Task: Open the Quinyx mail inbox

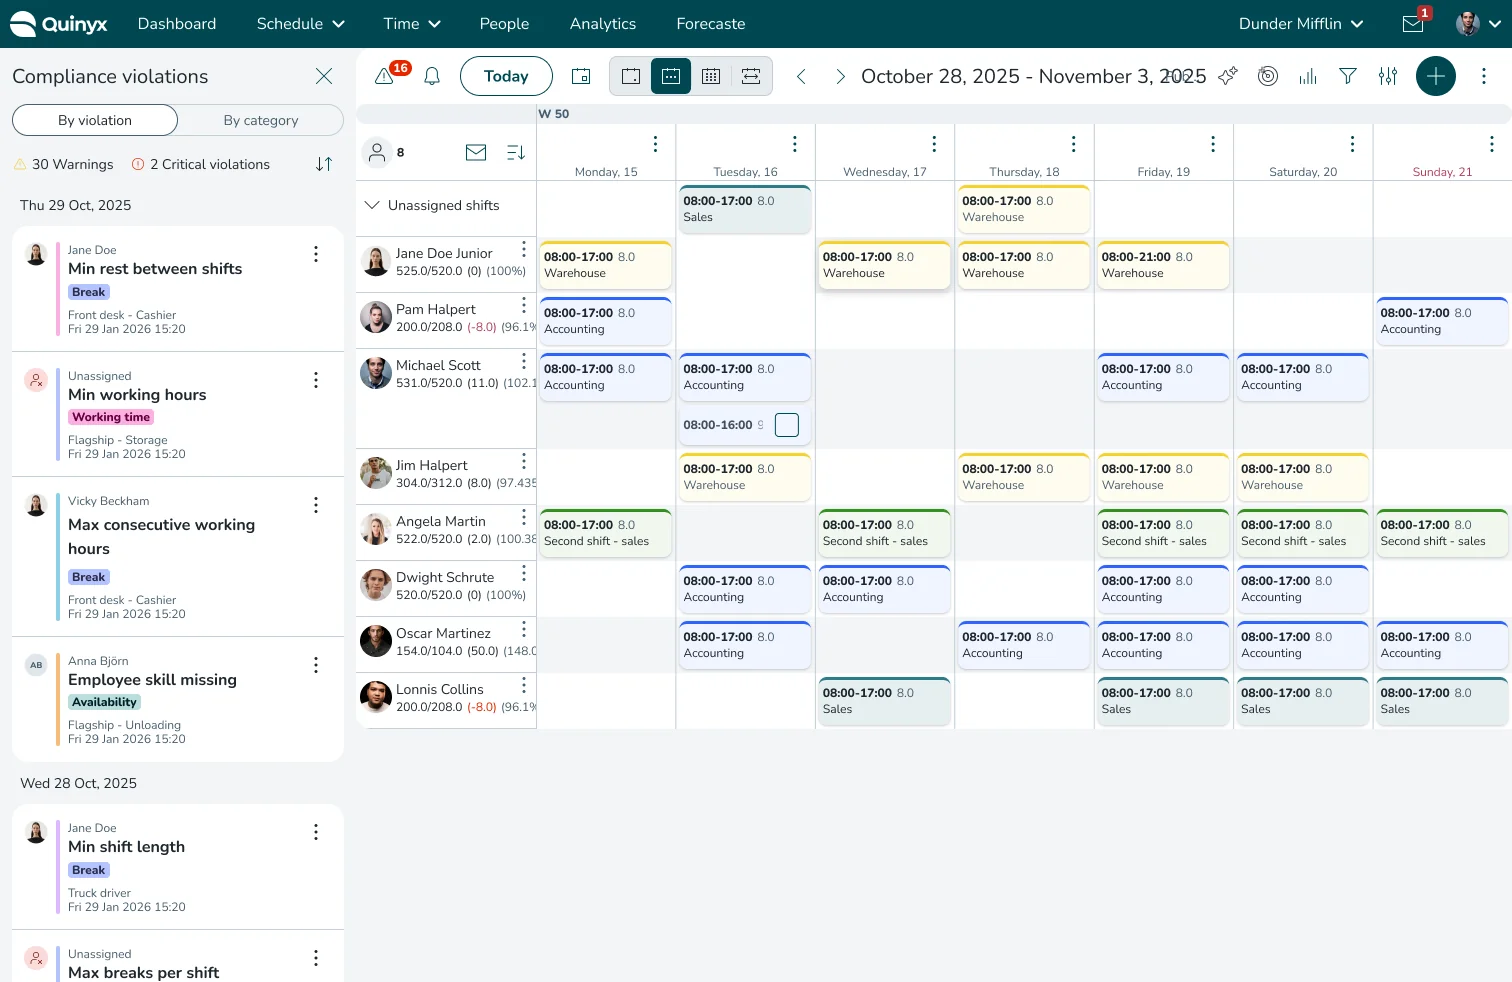Action: (1413, 24)
